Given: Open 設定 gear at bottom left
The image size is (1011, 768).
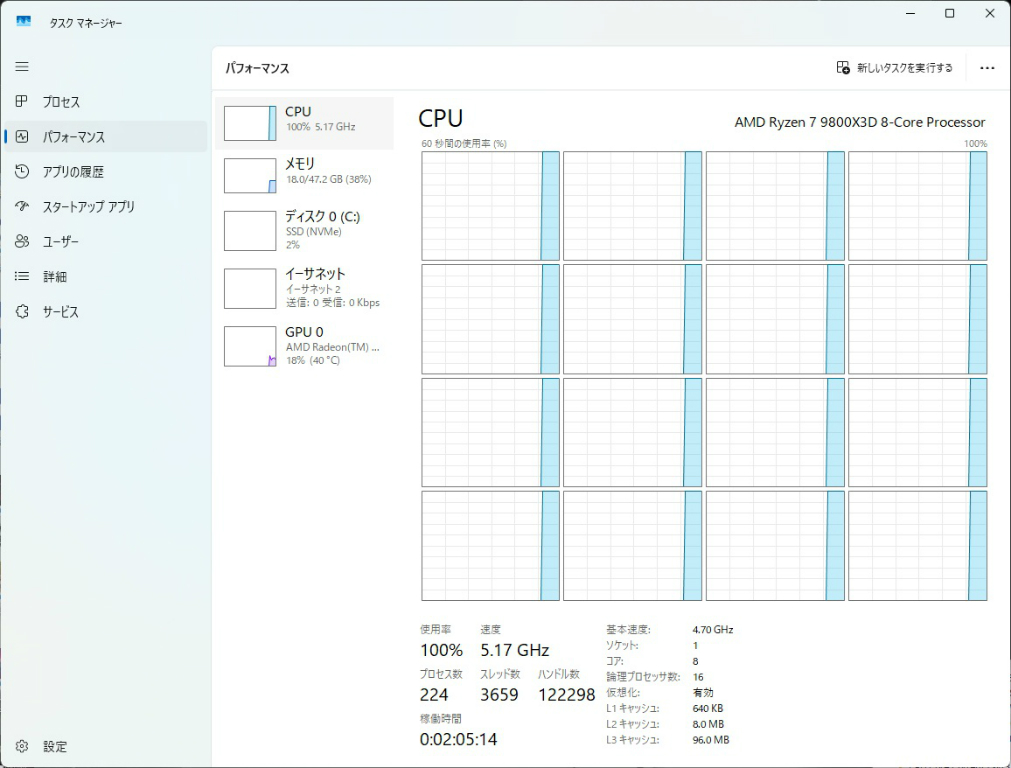Looking at the screenshot, I should point(22,746).
